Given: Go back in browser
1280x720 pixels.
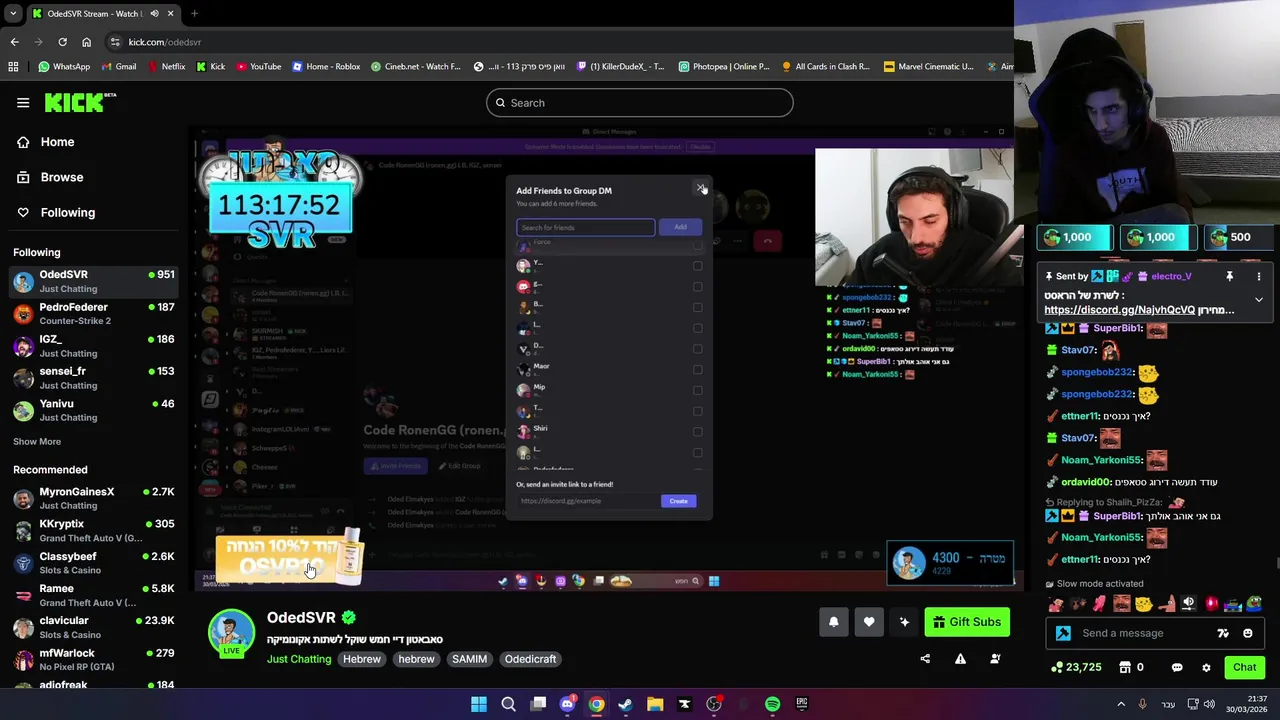Looking at the screenshot, I should [14, 42].
